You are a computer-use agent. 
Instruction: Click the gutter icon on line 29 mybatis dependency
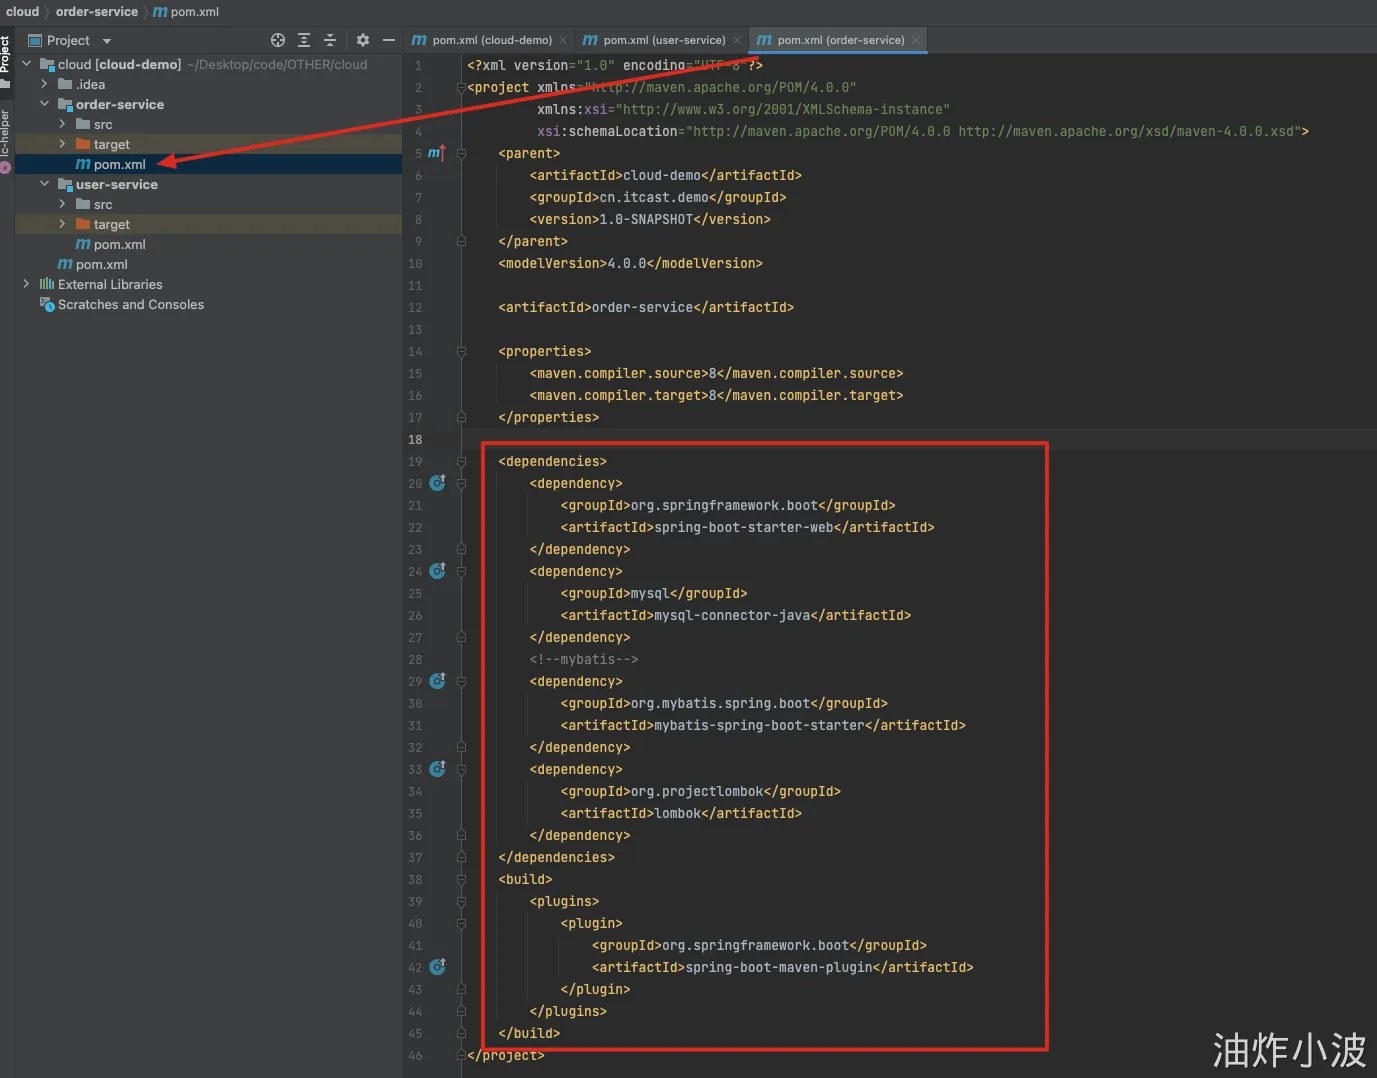pyautogui.click(x=437, y=681)
